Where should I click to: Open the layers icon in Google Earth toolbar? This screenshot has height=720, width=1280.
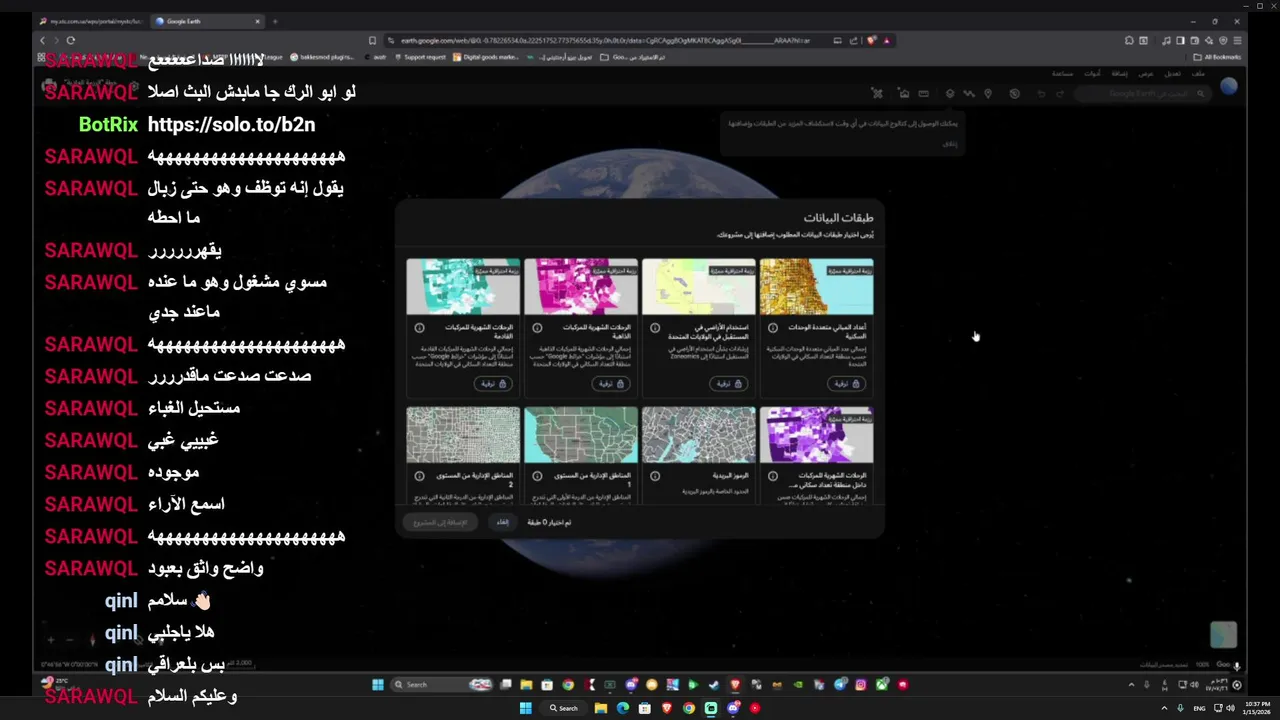click(950, 93)
